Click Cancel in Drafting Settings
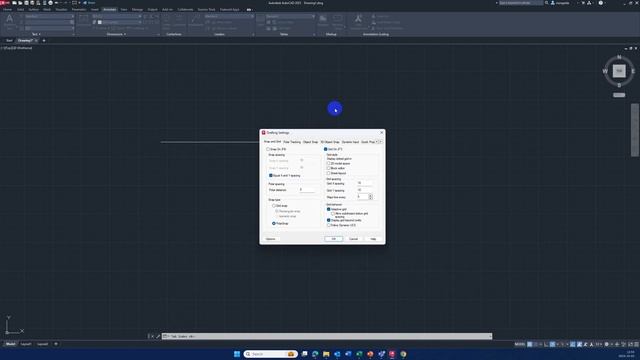Screen dimensions: 640x360 [x=353, y=239]
